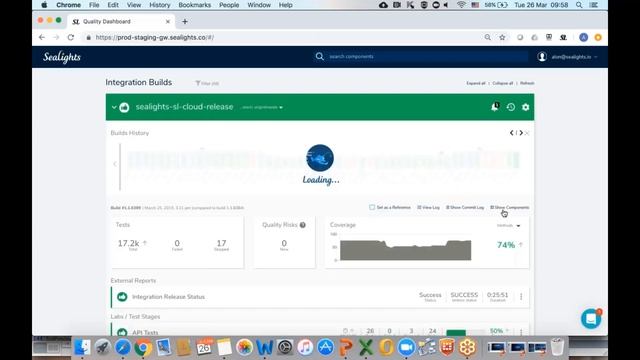
Task: Reload the page
Action: pyautogui.click(x=71, y=37)
